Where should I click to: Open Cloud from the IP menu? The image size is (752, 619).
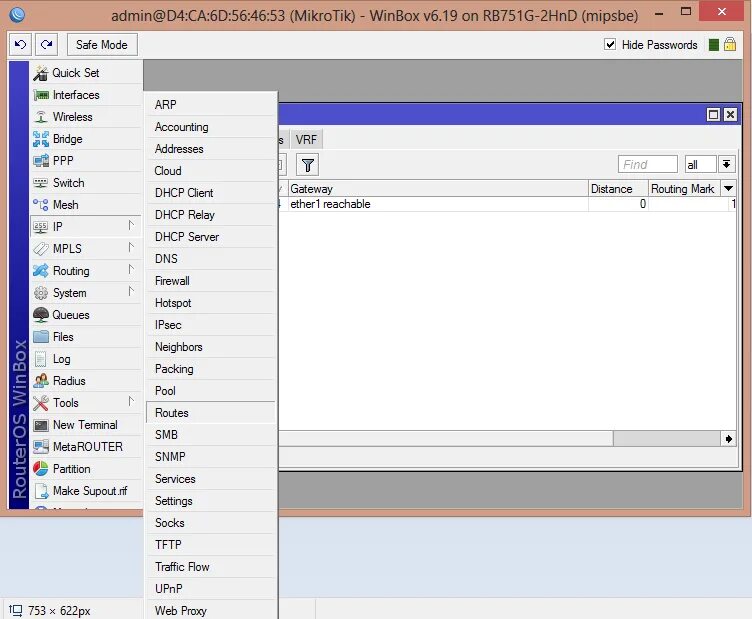pyautogui.click(x=211, y=171)
